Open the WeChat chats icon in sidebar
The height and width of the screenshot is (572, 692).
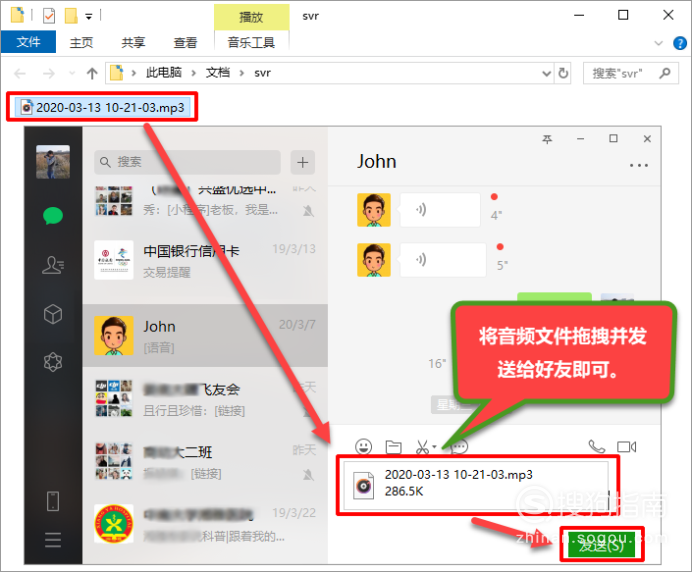pyautogui.click(x=53, y=216)
